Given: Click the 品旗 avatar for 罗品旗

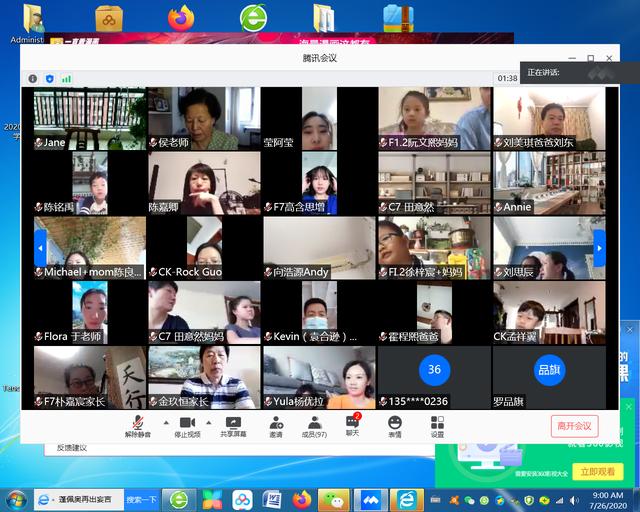Looking at the screenshot, I should coord(549,370).
